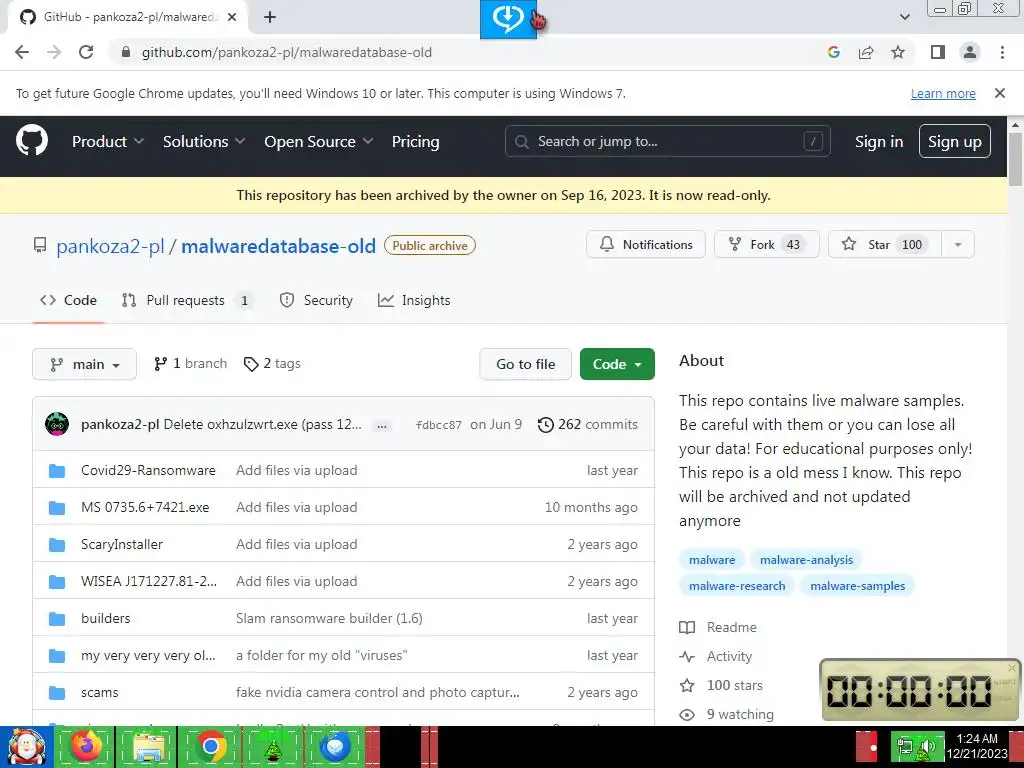Go back with browser back arrow

(22, 52)
